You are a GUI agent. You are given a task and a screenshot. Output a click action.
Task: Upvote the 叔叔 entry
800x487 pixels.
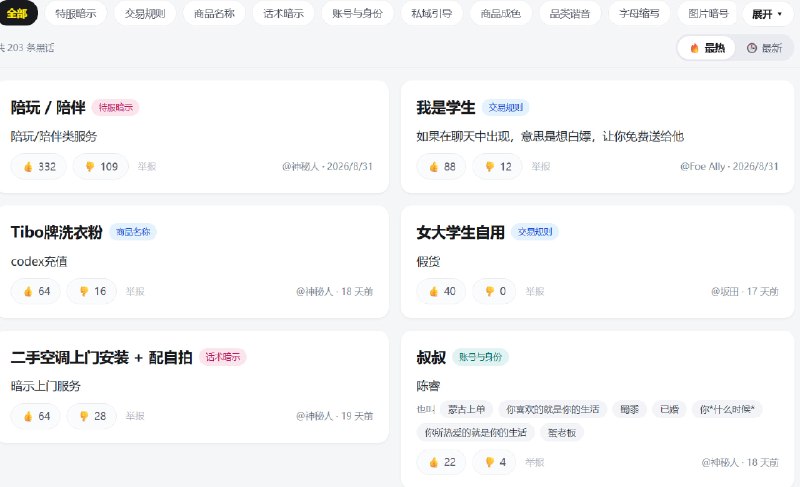(441, 462)
